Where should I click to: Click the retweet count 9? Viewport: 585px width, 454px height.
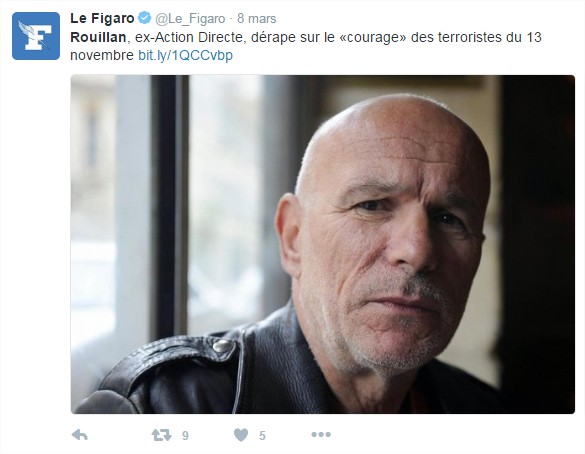coord(185,435)
